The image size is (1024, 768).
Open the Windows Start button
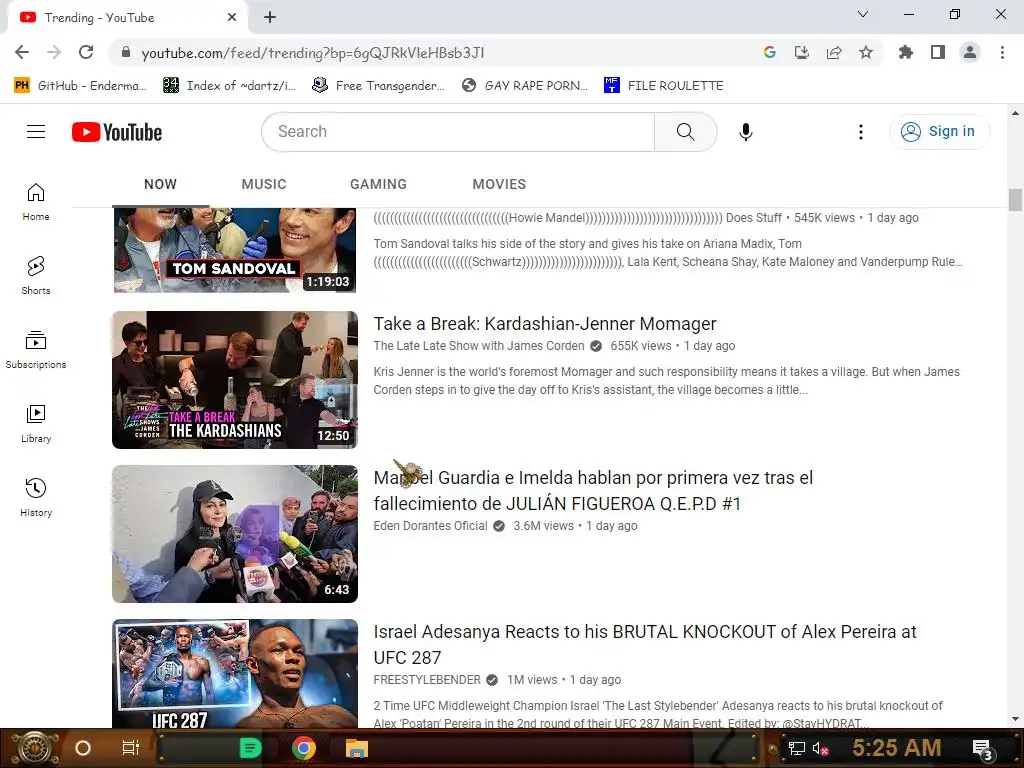coord(35,748)
